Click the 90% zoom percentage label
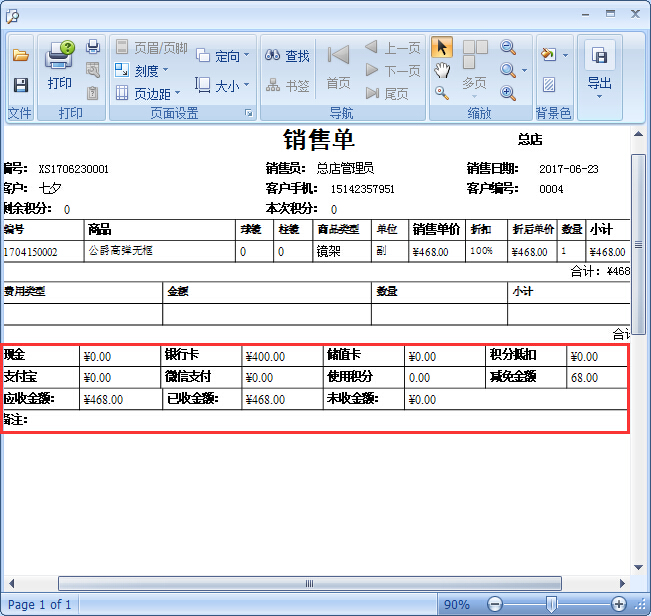This screenshot has width=651, height=616. click(457, 604)
